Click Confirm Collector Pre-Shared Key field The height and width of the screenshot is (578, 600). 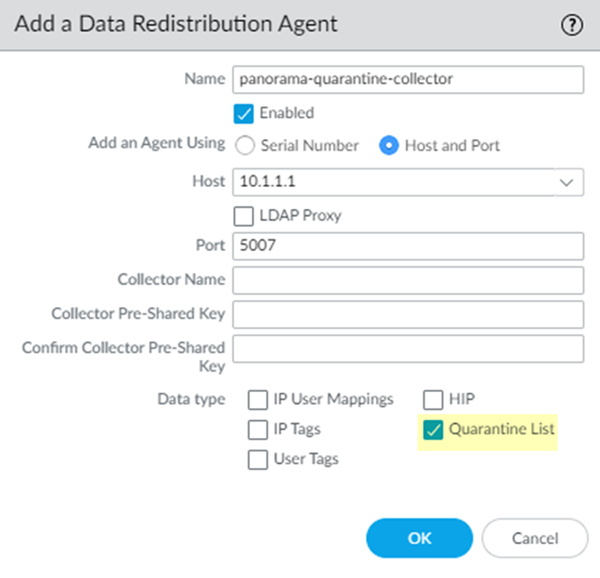(x=407, y=348)
